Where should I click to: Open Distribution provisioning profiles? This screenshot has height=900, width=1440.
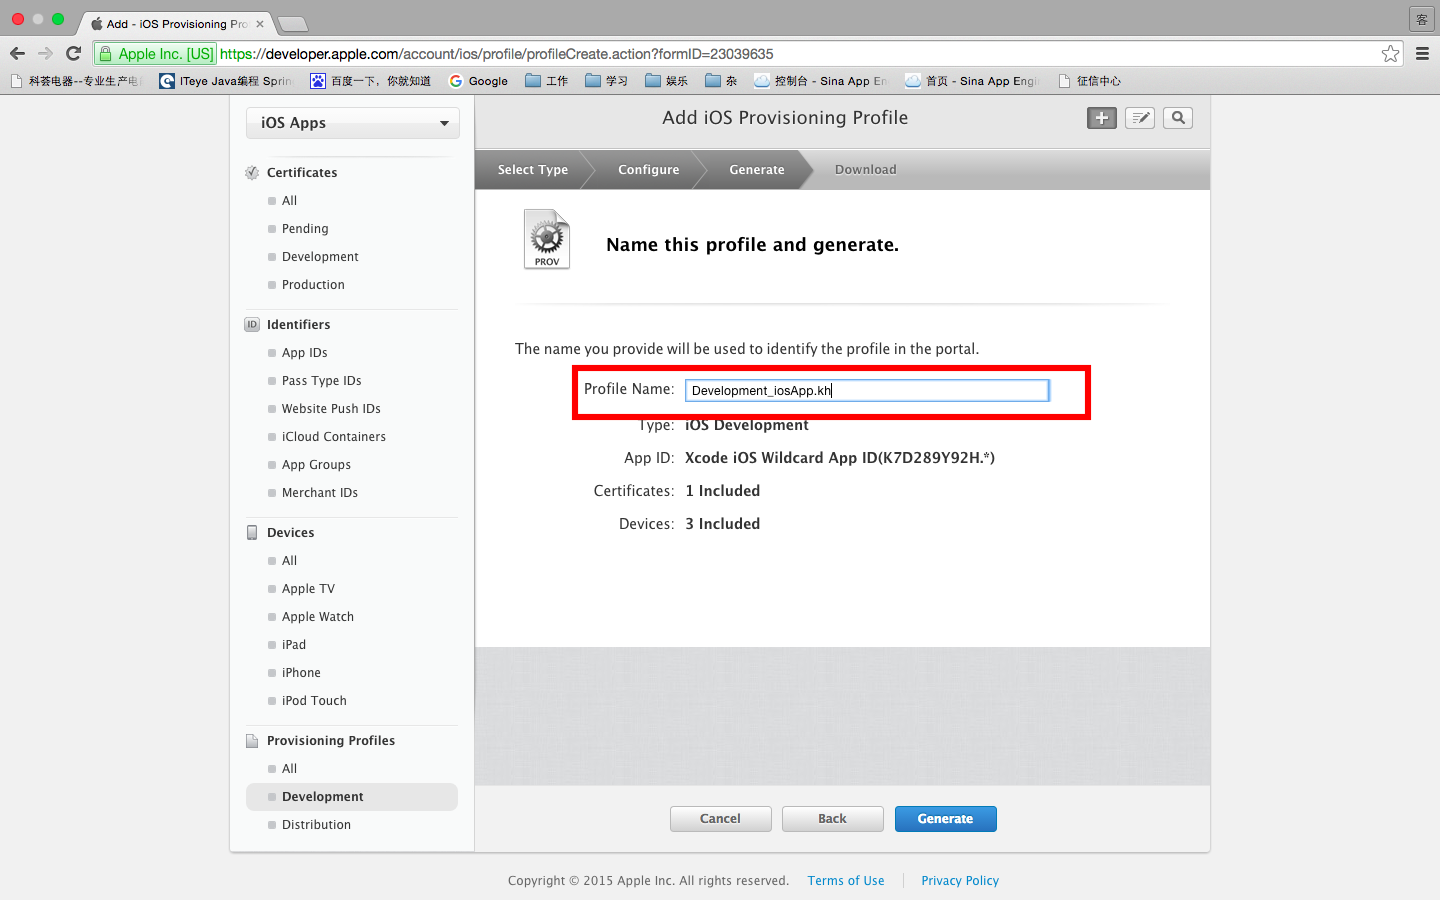click(x=316, y=825)
